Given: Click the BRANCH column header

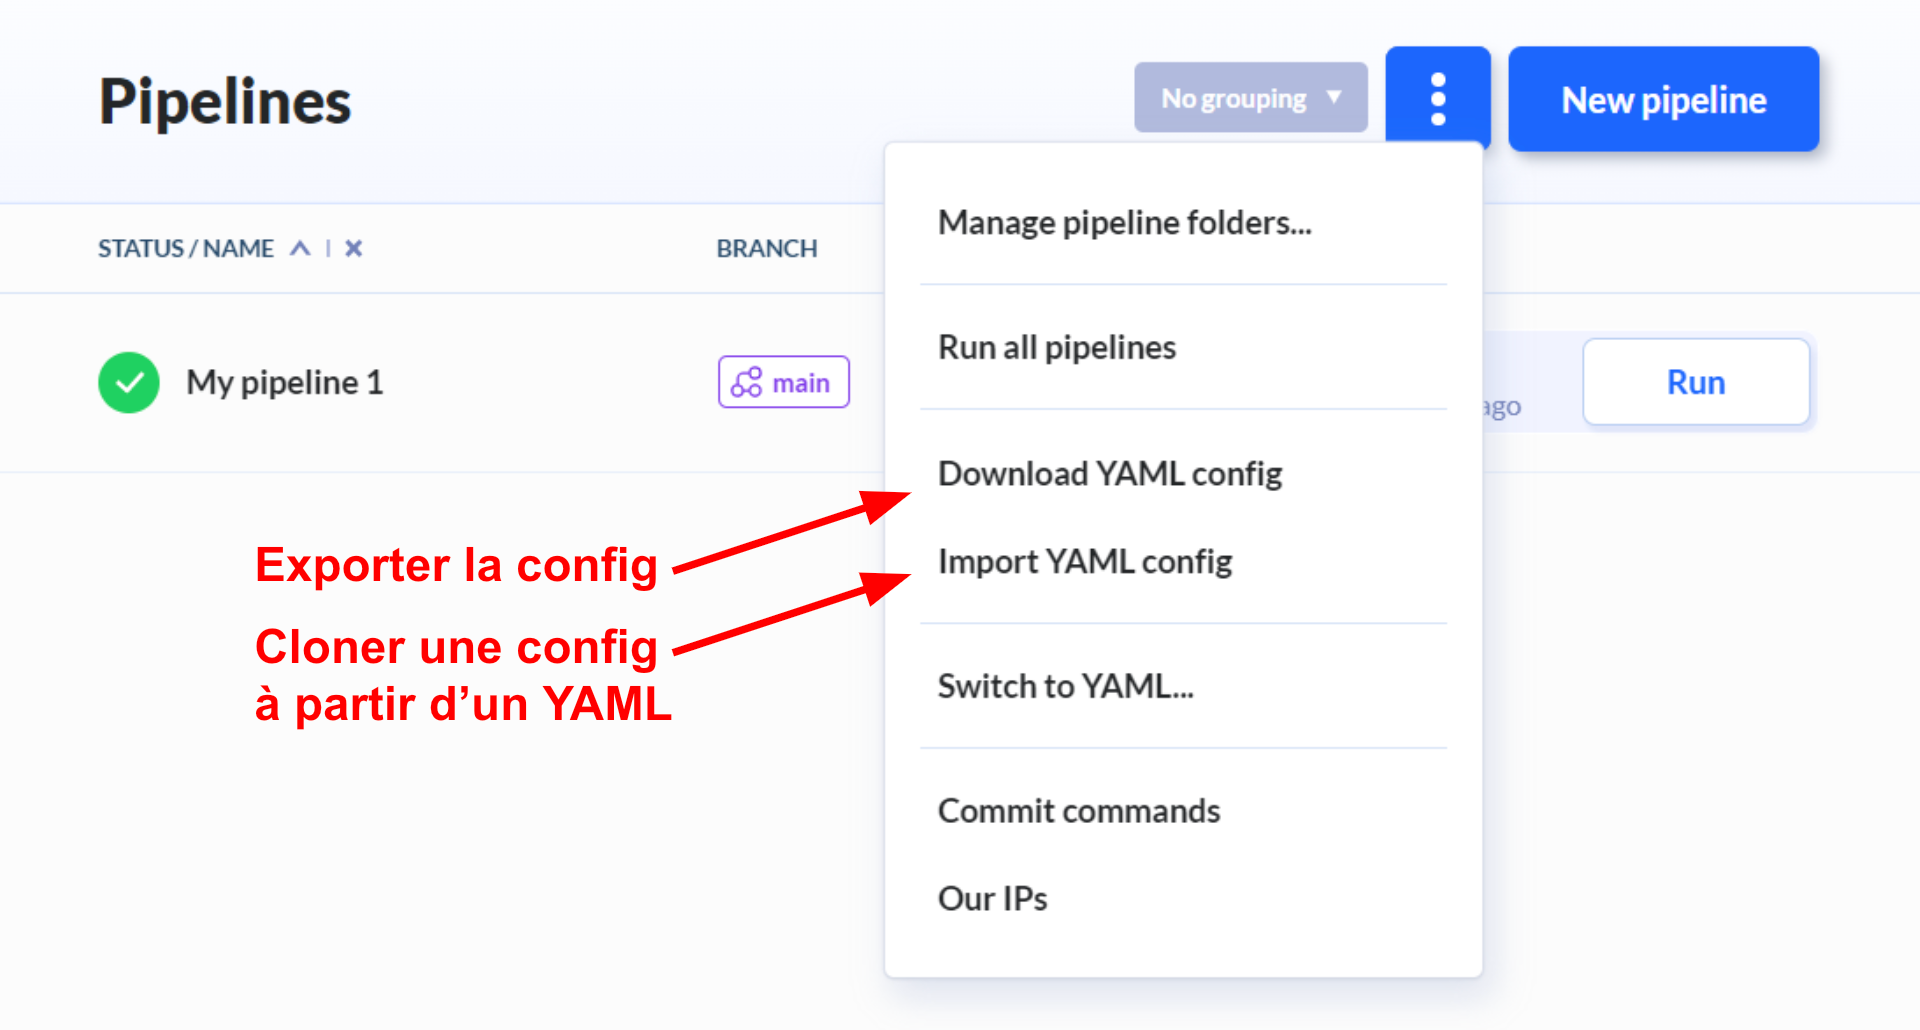Looking at the screenshot, I should pos(767,248).
